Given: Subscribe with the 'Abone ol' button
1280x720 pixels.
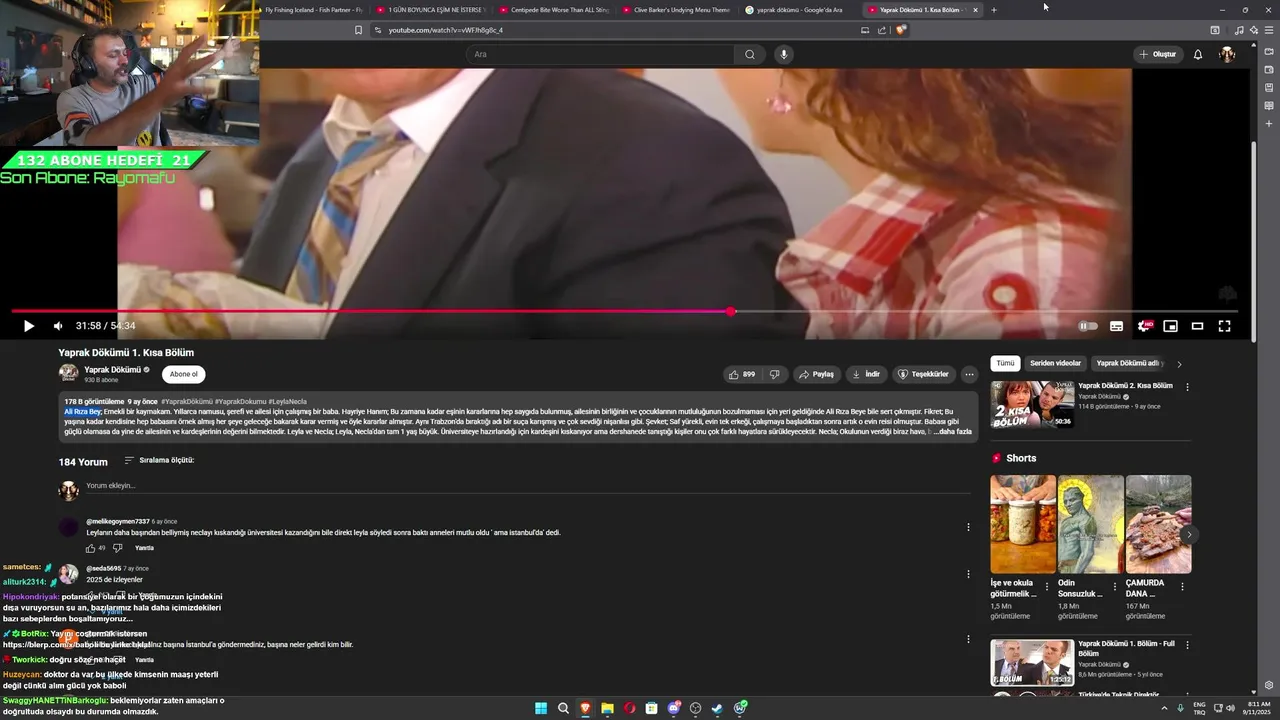Looking at the screenshot, I should [x=183, y=374].
